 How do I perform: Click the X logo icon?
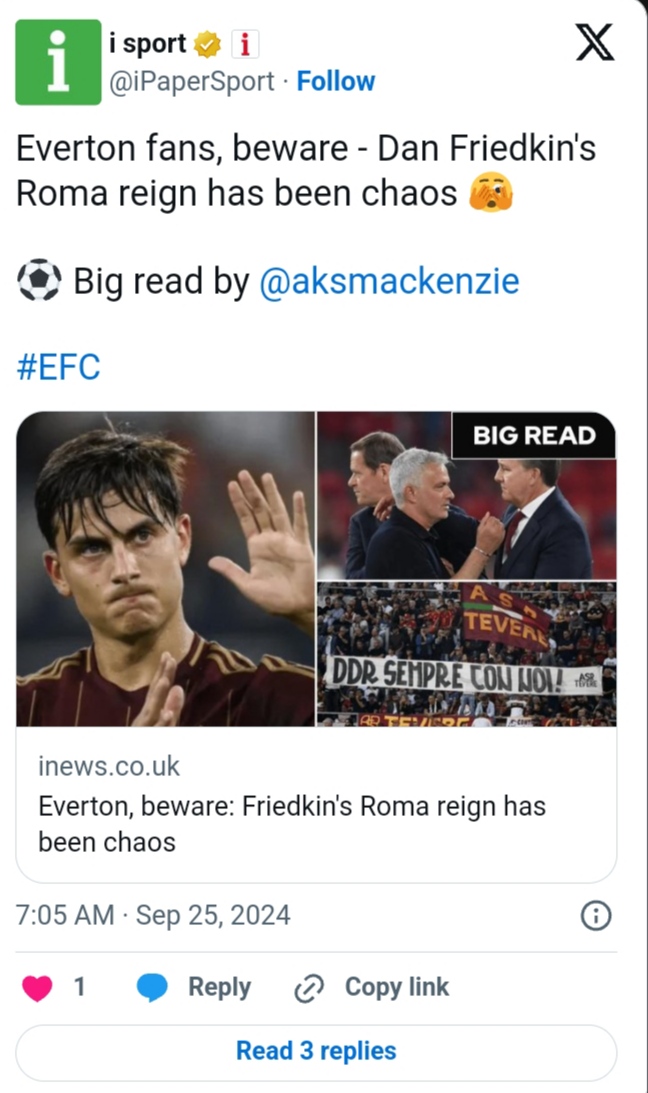[596, 44]
